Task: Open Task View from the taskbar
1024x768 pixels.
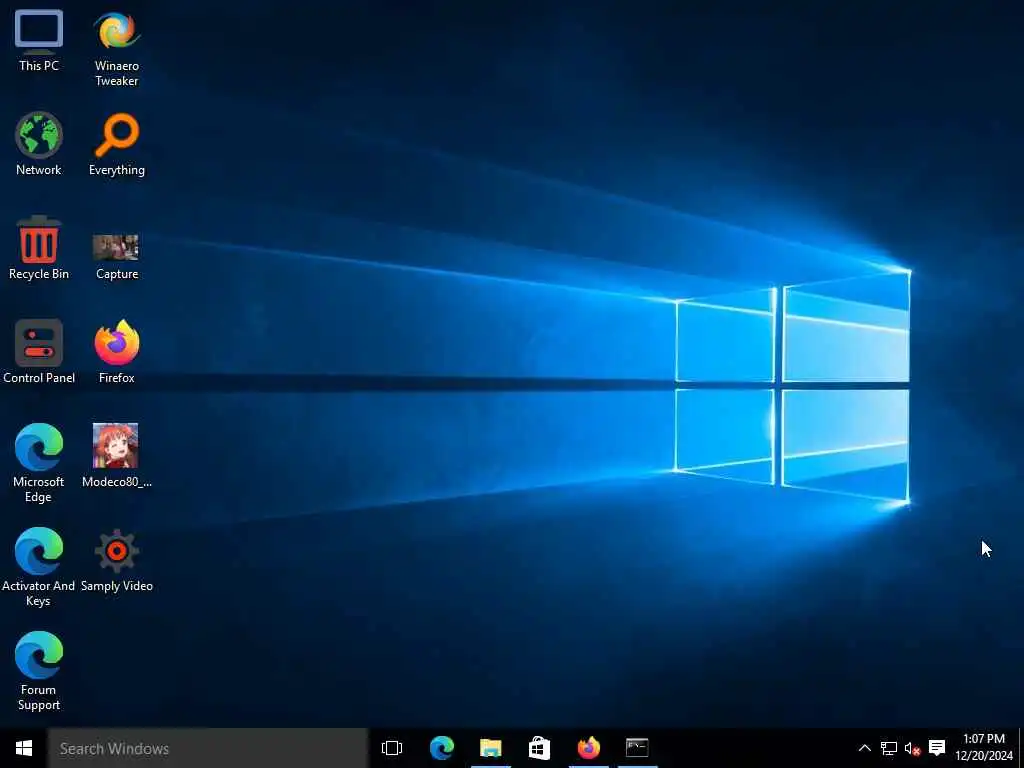Action: tap(392, 748)
